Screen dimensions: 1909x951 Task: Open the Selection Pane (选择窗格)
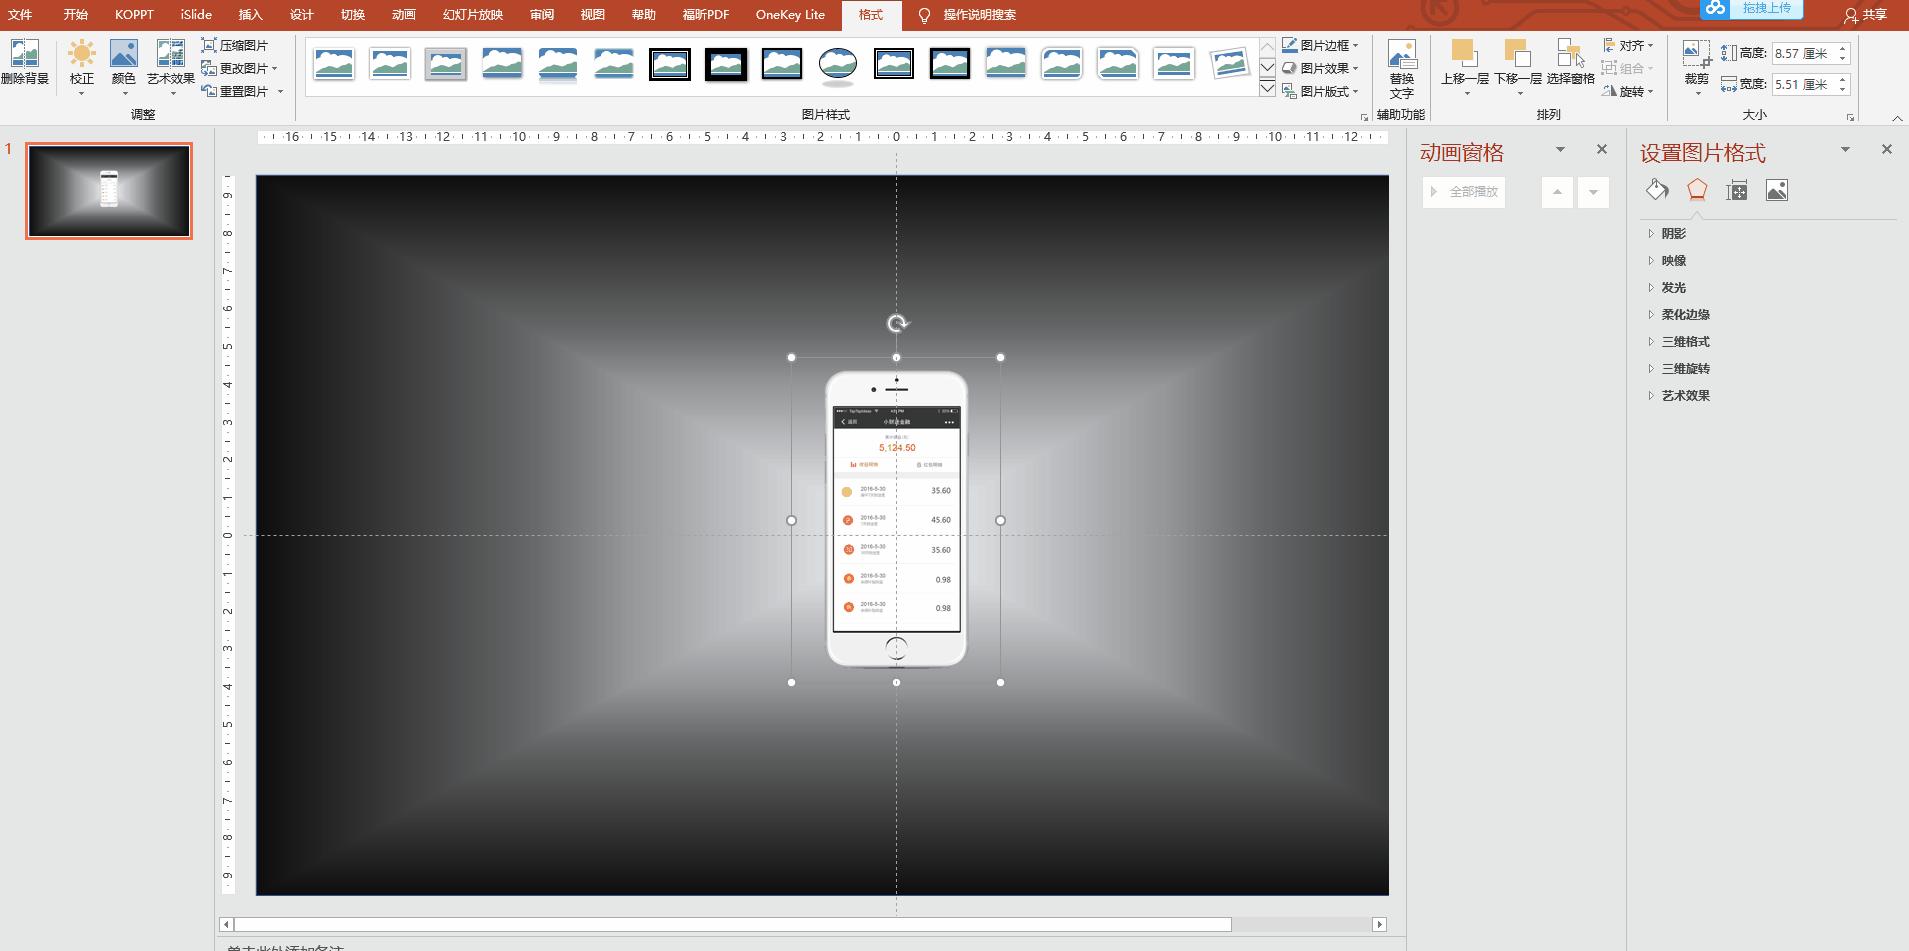[x=1570, y=62]
